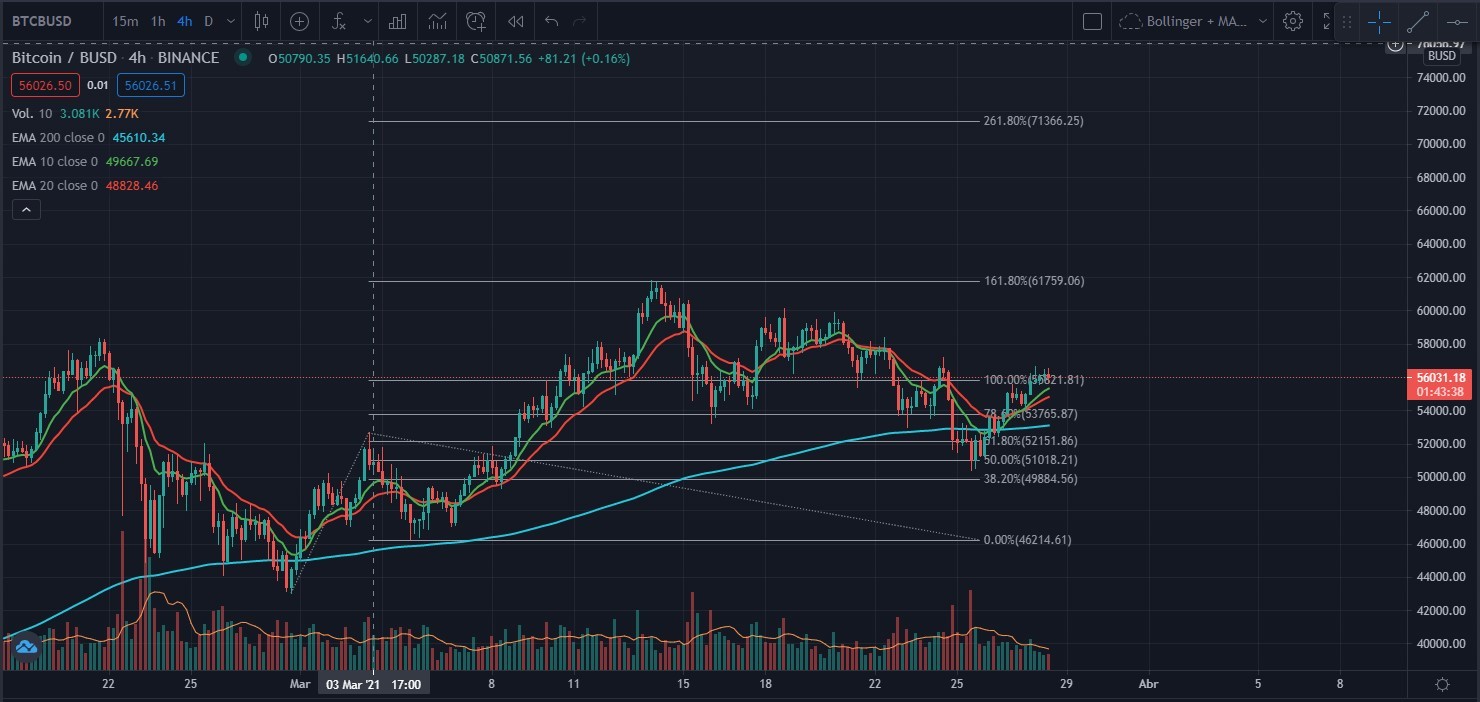Open the candlestick chart style selector
The height and width of the screenshot is (702, 1480).
(x=262, y=21)
